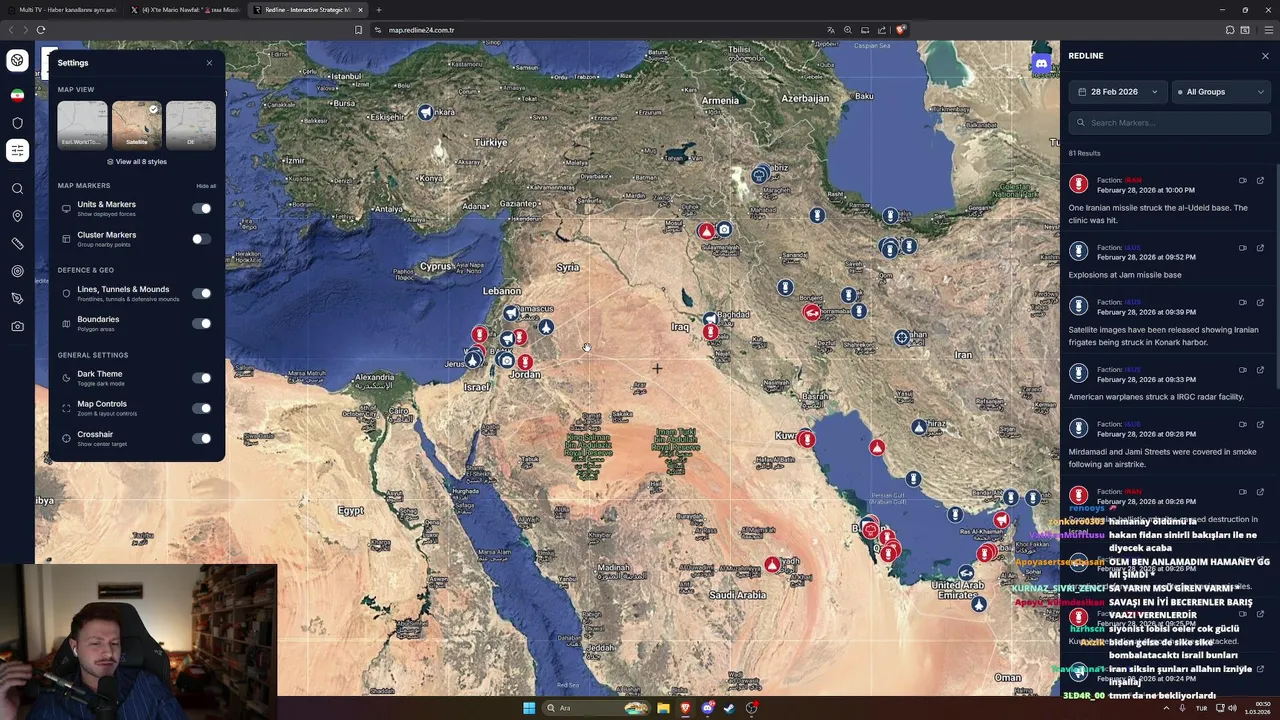Screen dimensions: 1280x720
Task: Select the ruler measure tool
Action: tap(17, 244)
